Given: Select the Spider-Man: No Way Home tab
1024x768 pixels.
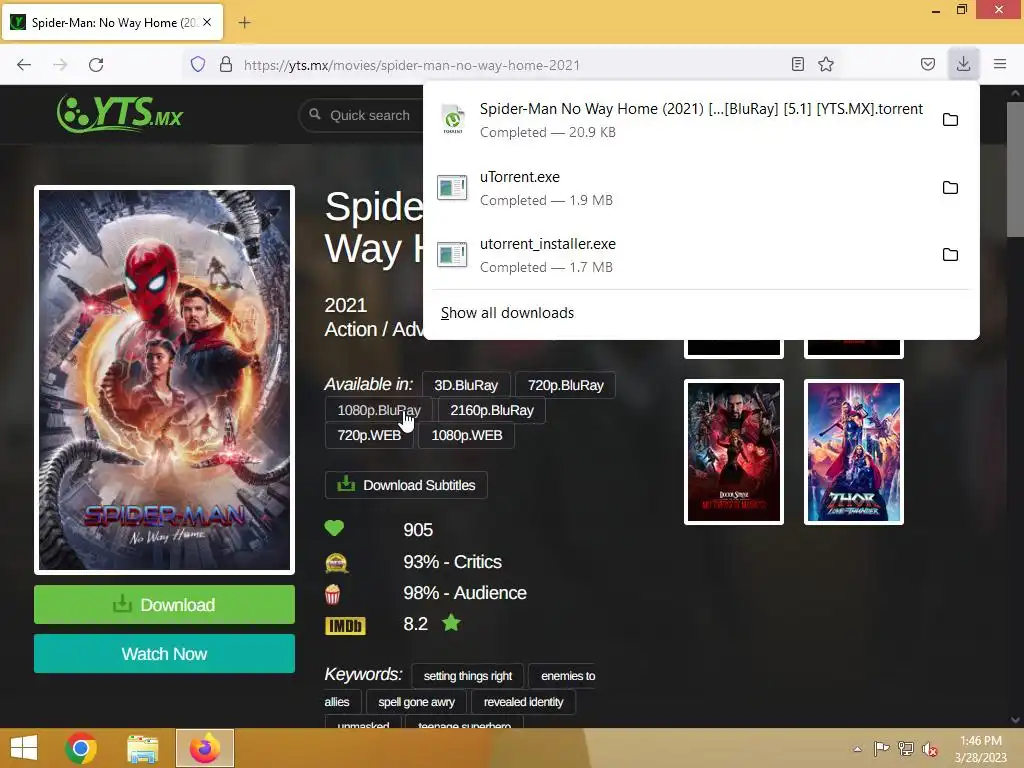Looking at the screenshot, I should point(113,22).
